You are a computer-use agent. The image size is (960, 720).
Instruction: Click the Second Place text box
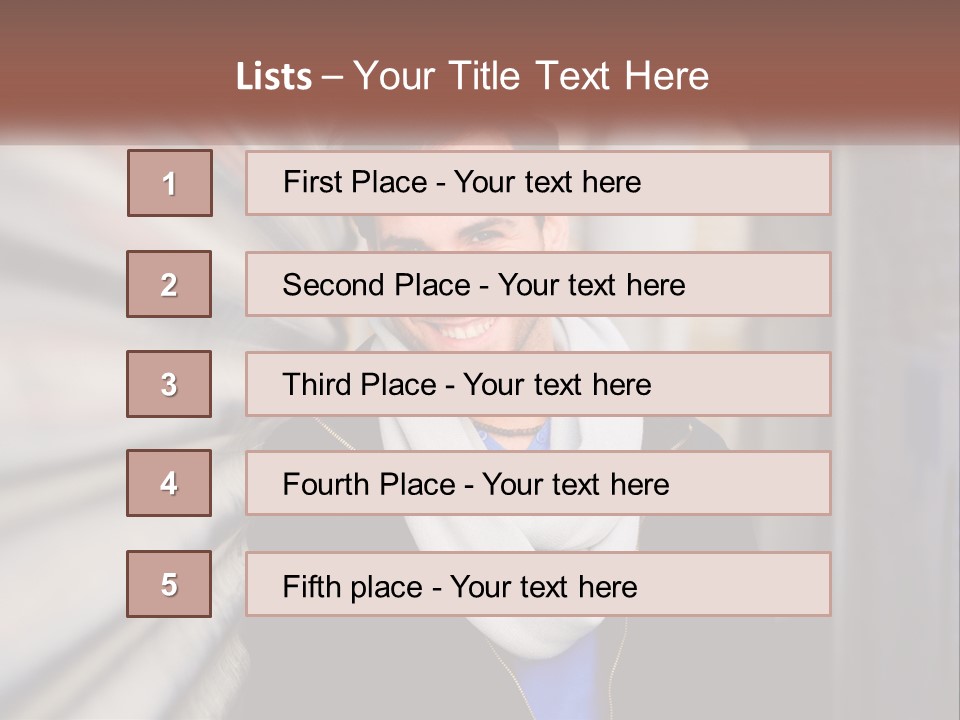click(x=538, y=284)
